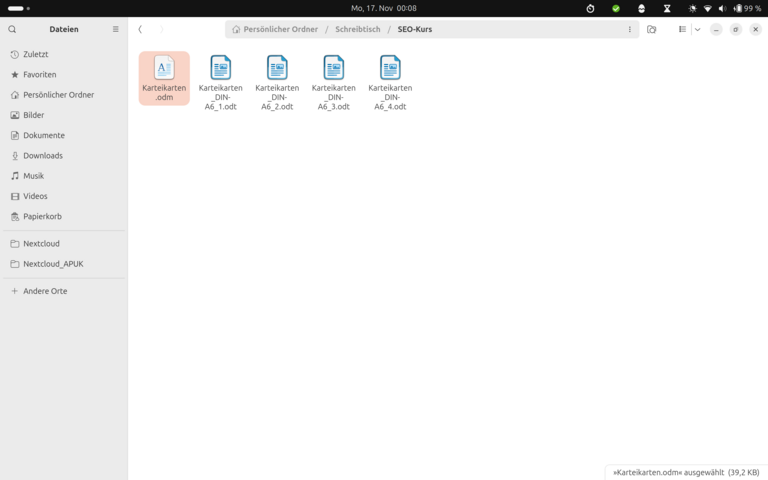Open the Nextcloud_APUK folder bookmark
768x480 pixels.
click(x=53, y=264)
